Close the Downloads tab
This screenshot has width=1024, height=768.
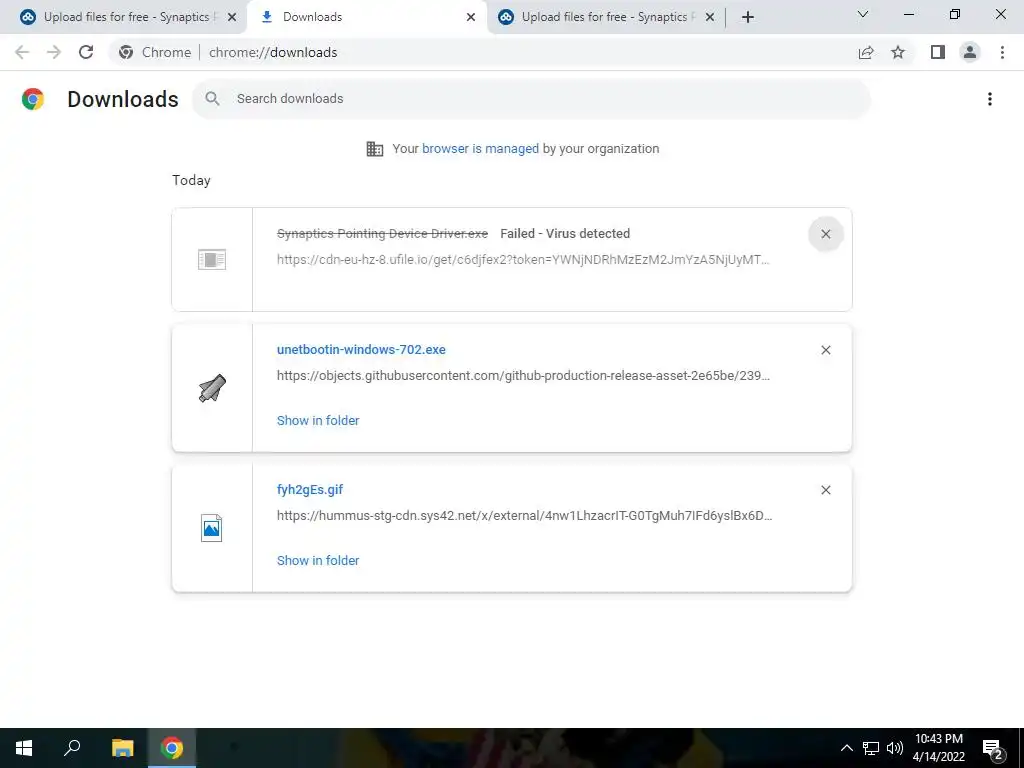pyautogui.click(x=471, y=17)
